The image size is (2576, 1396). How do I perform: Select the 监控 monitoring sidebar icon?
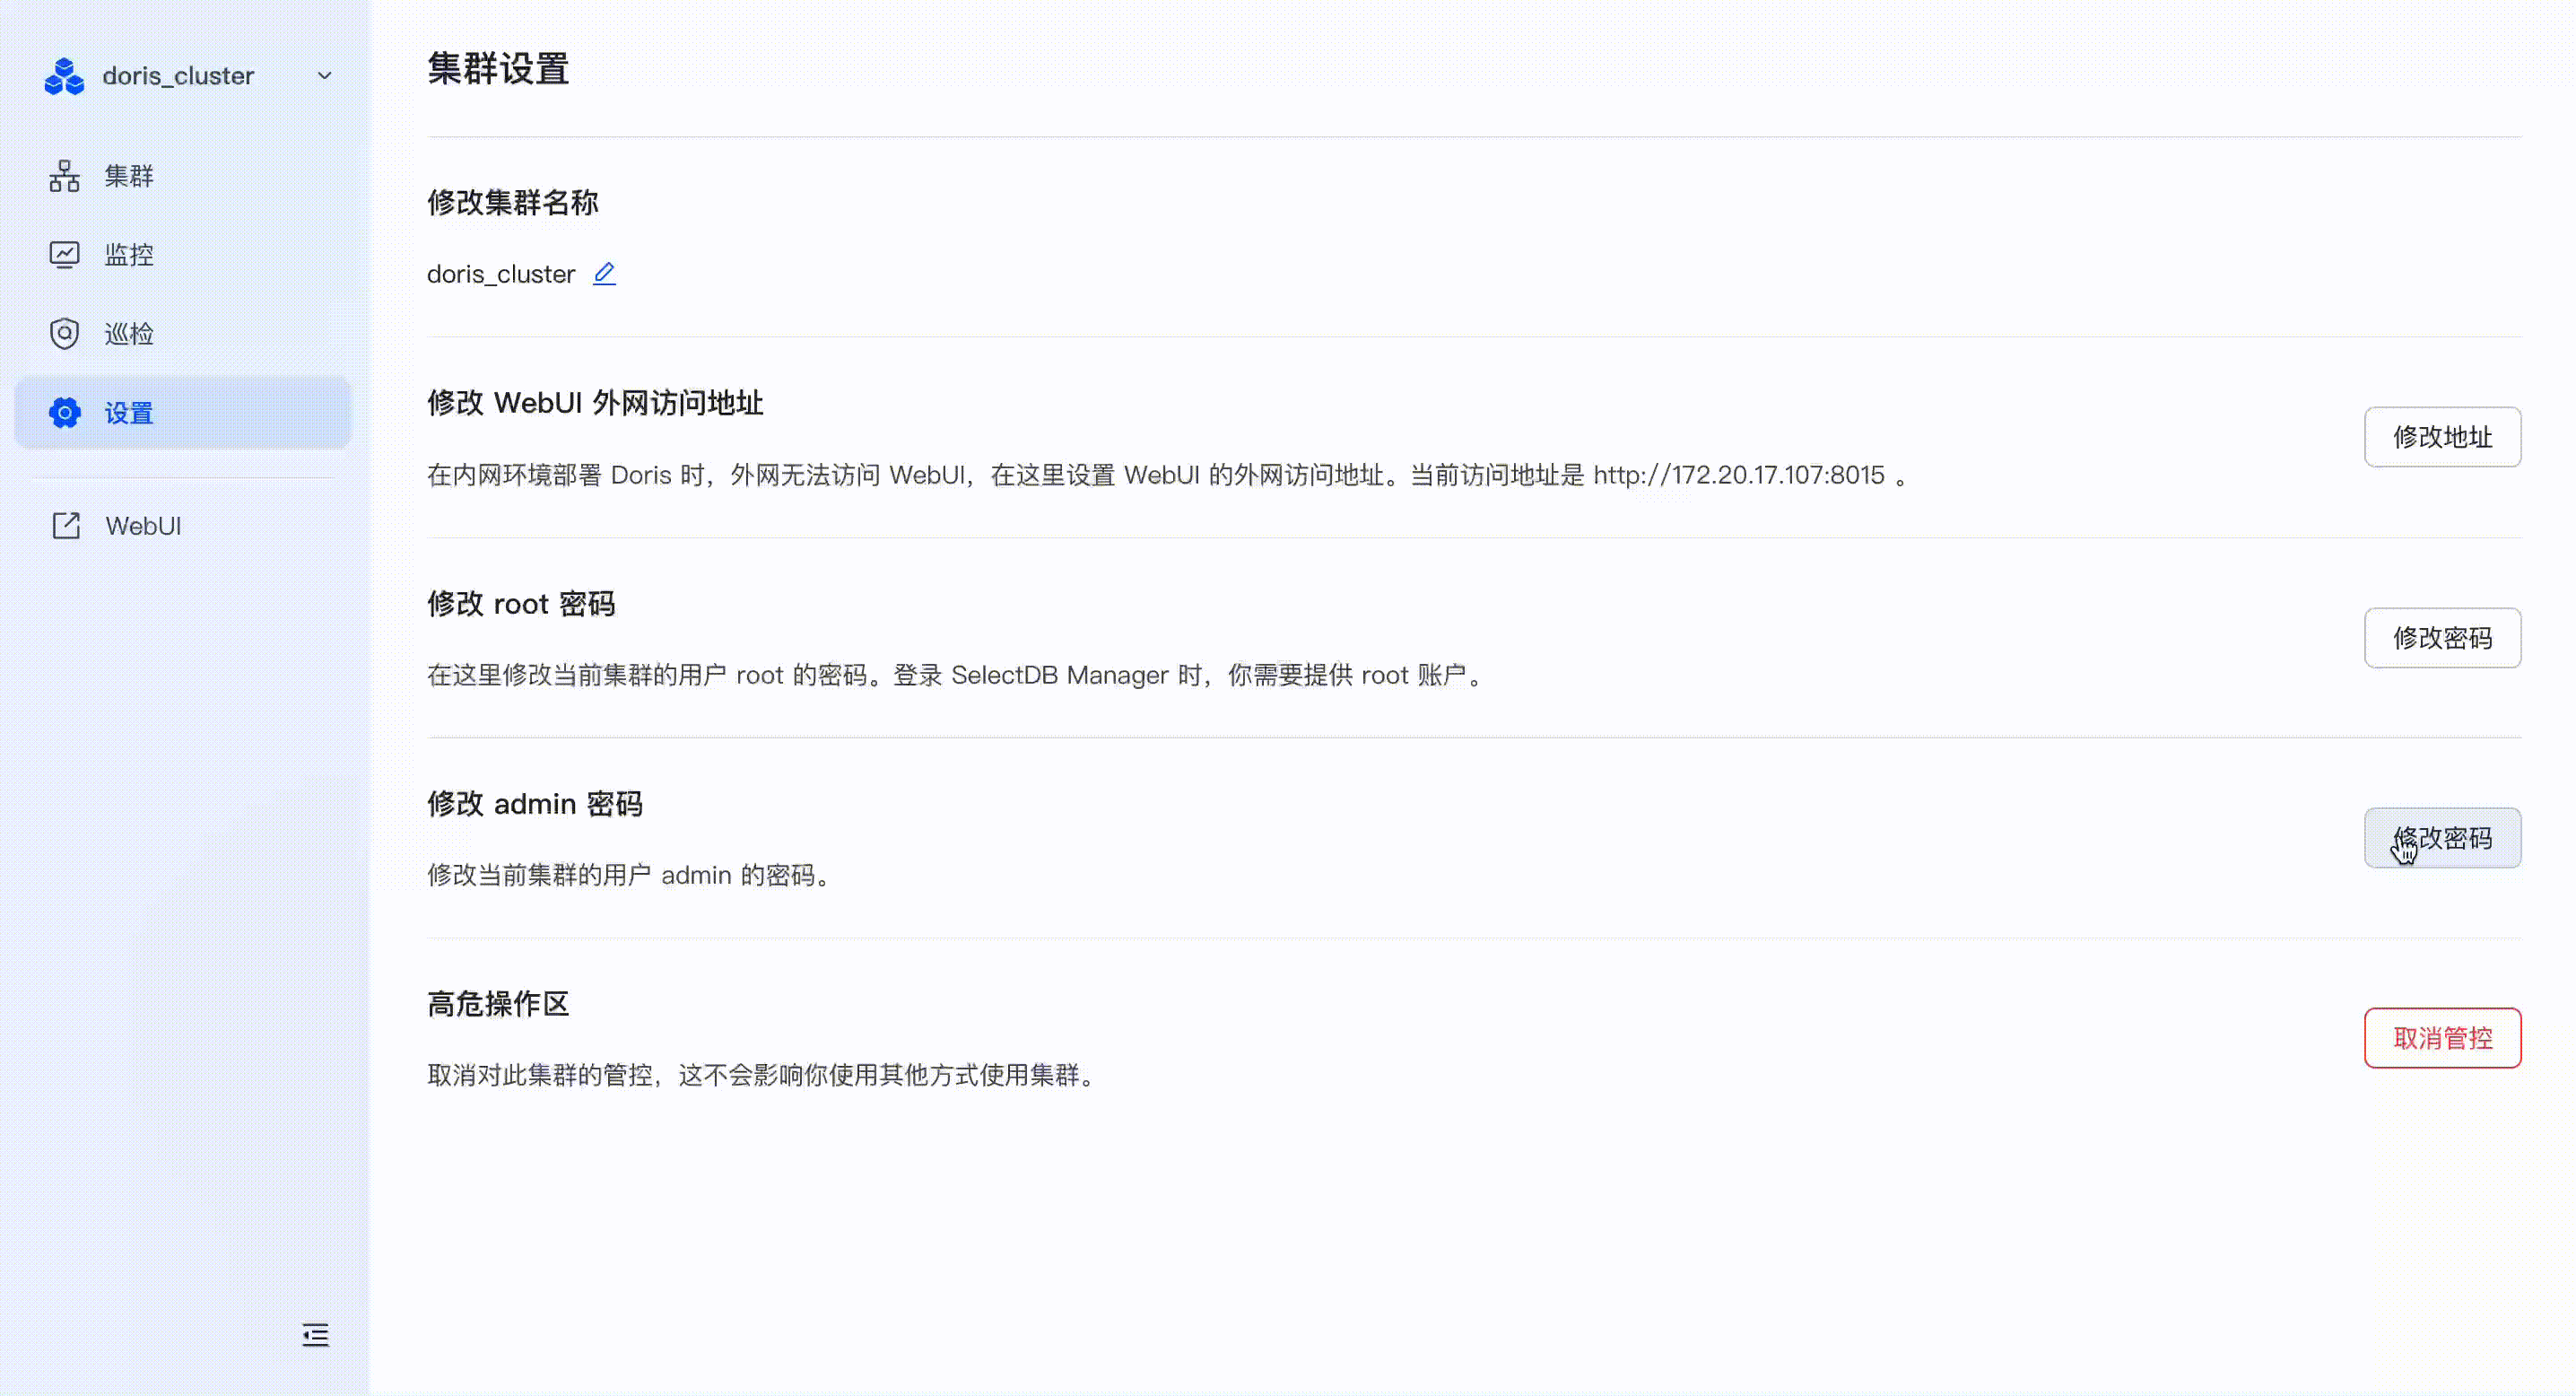coord(63,253)
